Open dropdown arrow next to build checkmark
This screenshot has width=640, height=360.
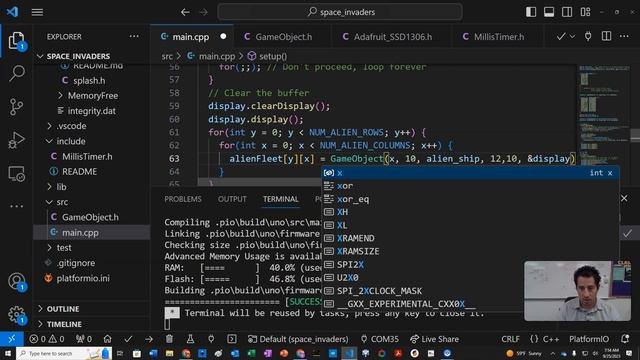pos(572,37)
